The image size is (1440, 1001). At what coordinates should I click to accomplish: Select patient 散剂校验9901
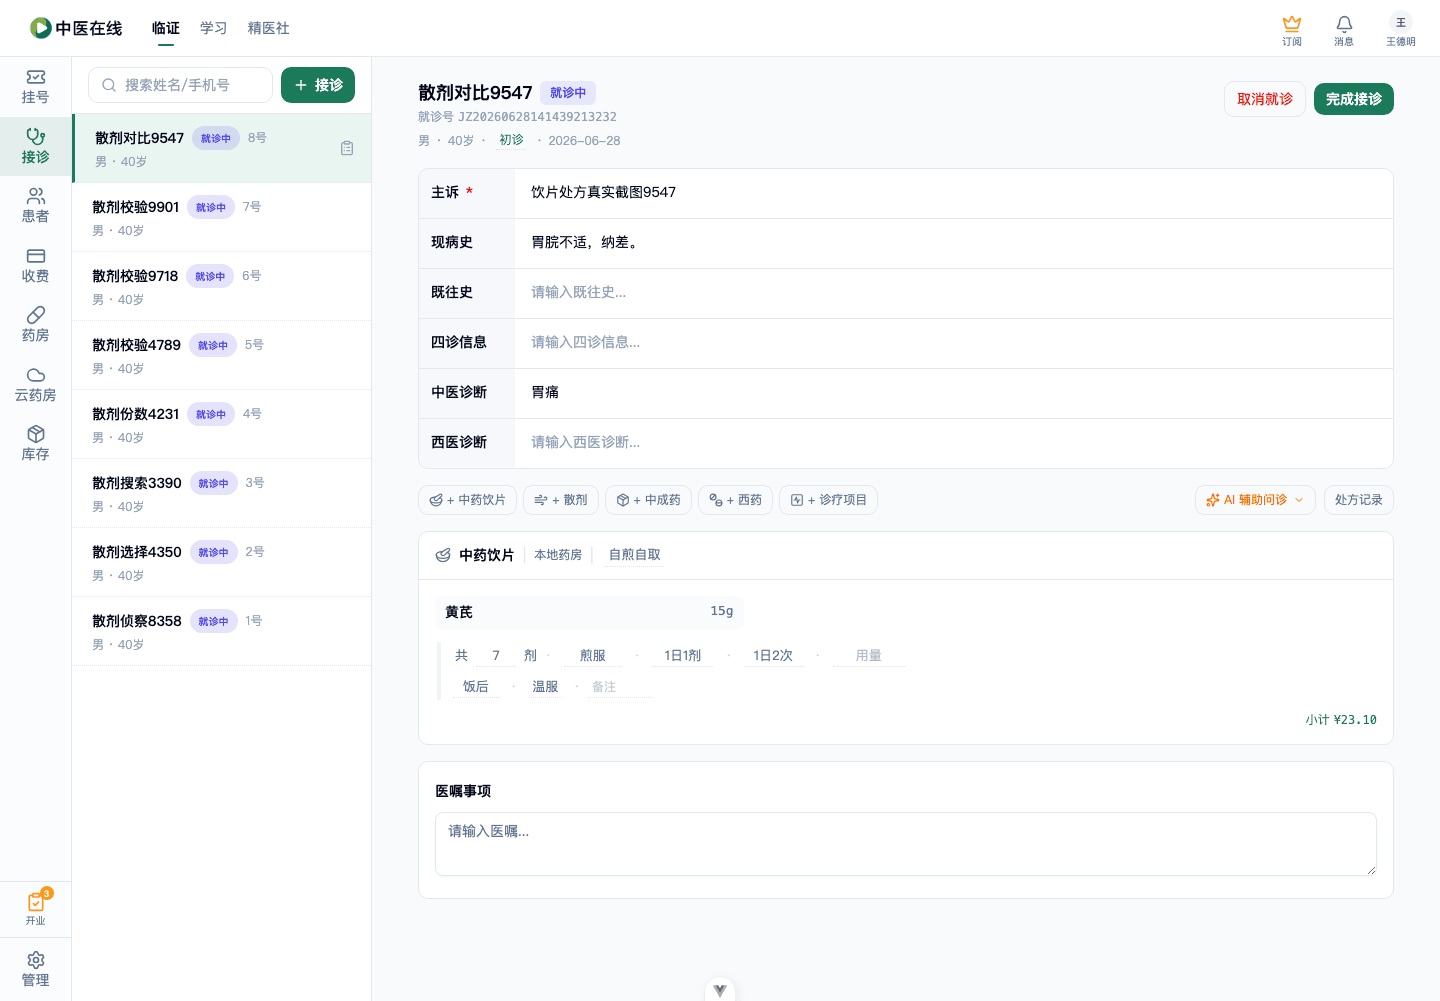pos(222,217)
